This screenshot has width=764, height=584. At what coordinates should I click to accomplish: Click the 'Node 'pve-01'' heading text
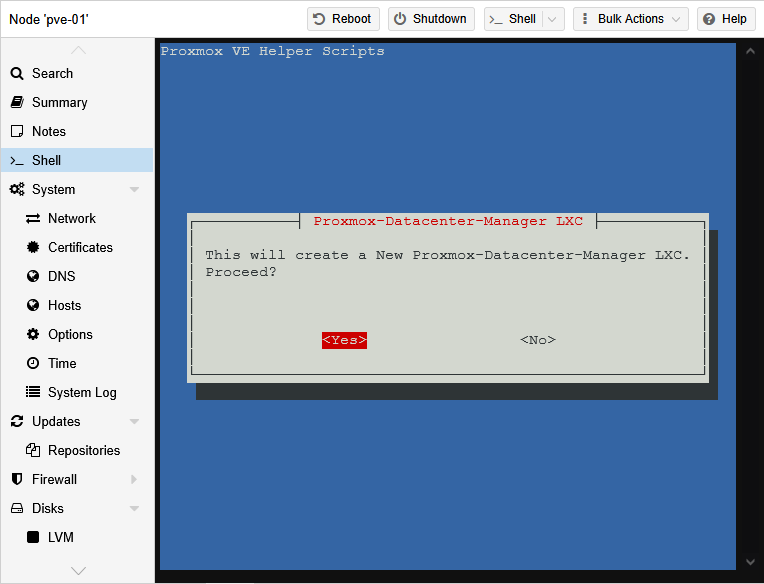point(49,19)
